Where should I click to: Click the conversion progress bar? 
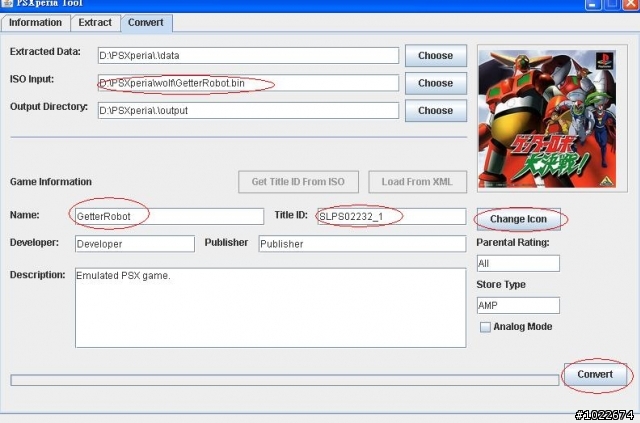click(x=284, y=380)
